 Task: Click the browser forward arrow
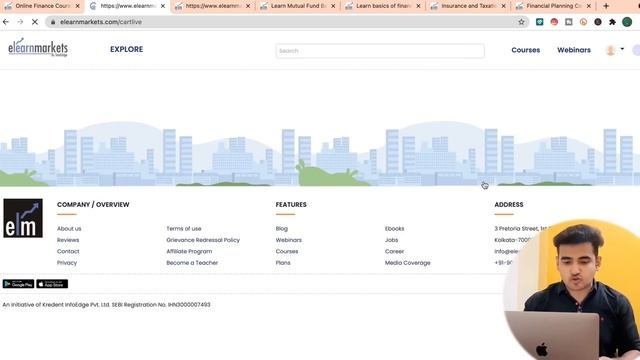pyautogui.click(x=20, y=22)
